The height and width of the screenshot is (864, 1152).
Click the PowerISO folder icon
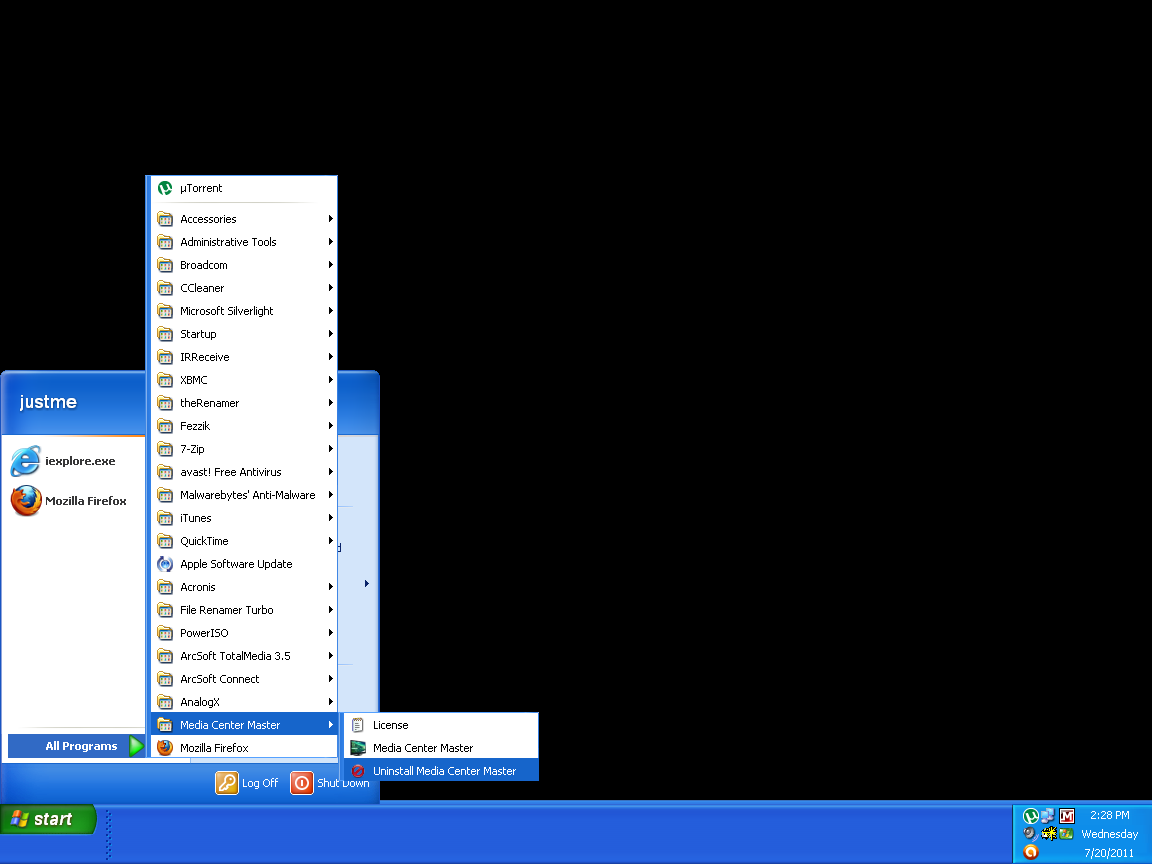[165, 633]
